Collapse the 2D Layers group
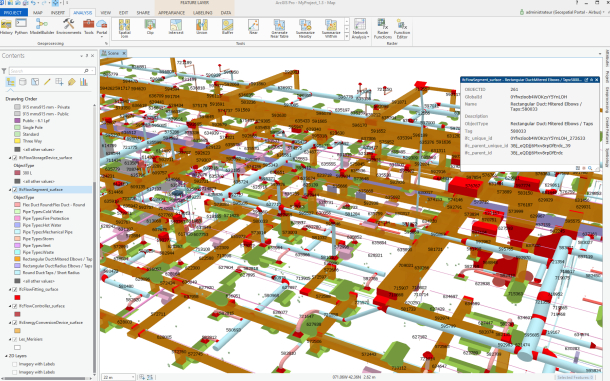This screenshot has width=610, height=381. [6, 356]
